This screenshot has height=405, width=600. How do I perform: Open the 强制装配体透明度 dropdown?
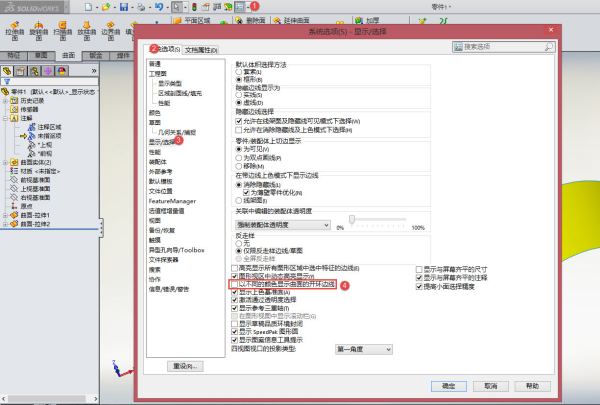pos(283,227)
